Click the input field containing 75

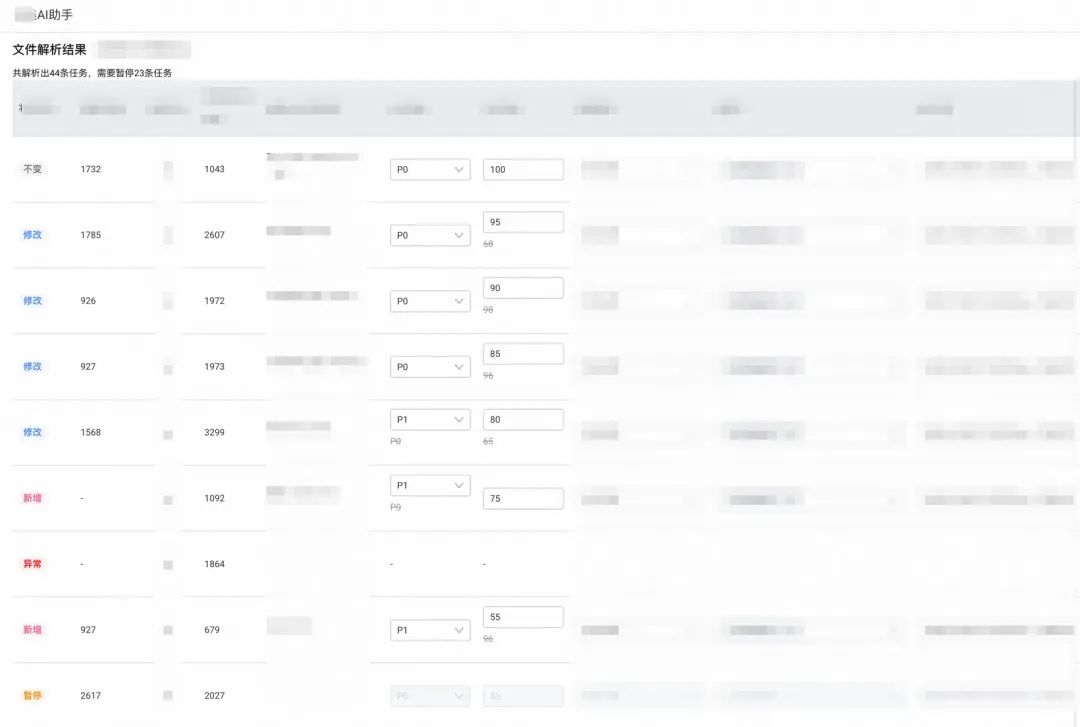pos(523,499)
